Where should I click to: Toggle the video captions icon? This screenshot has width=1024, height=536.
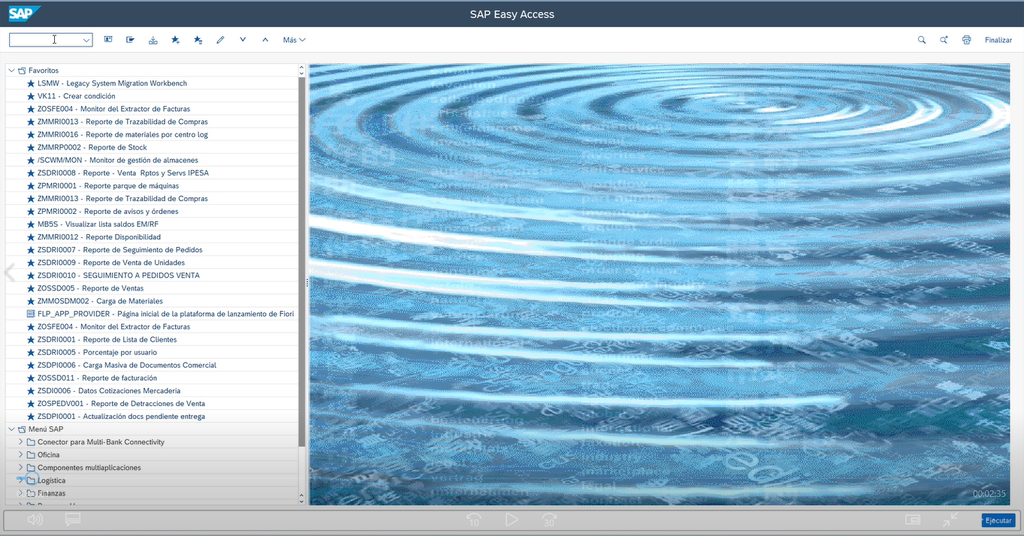pyautogui.click(x=72, y=520)
